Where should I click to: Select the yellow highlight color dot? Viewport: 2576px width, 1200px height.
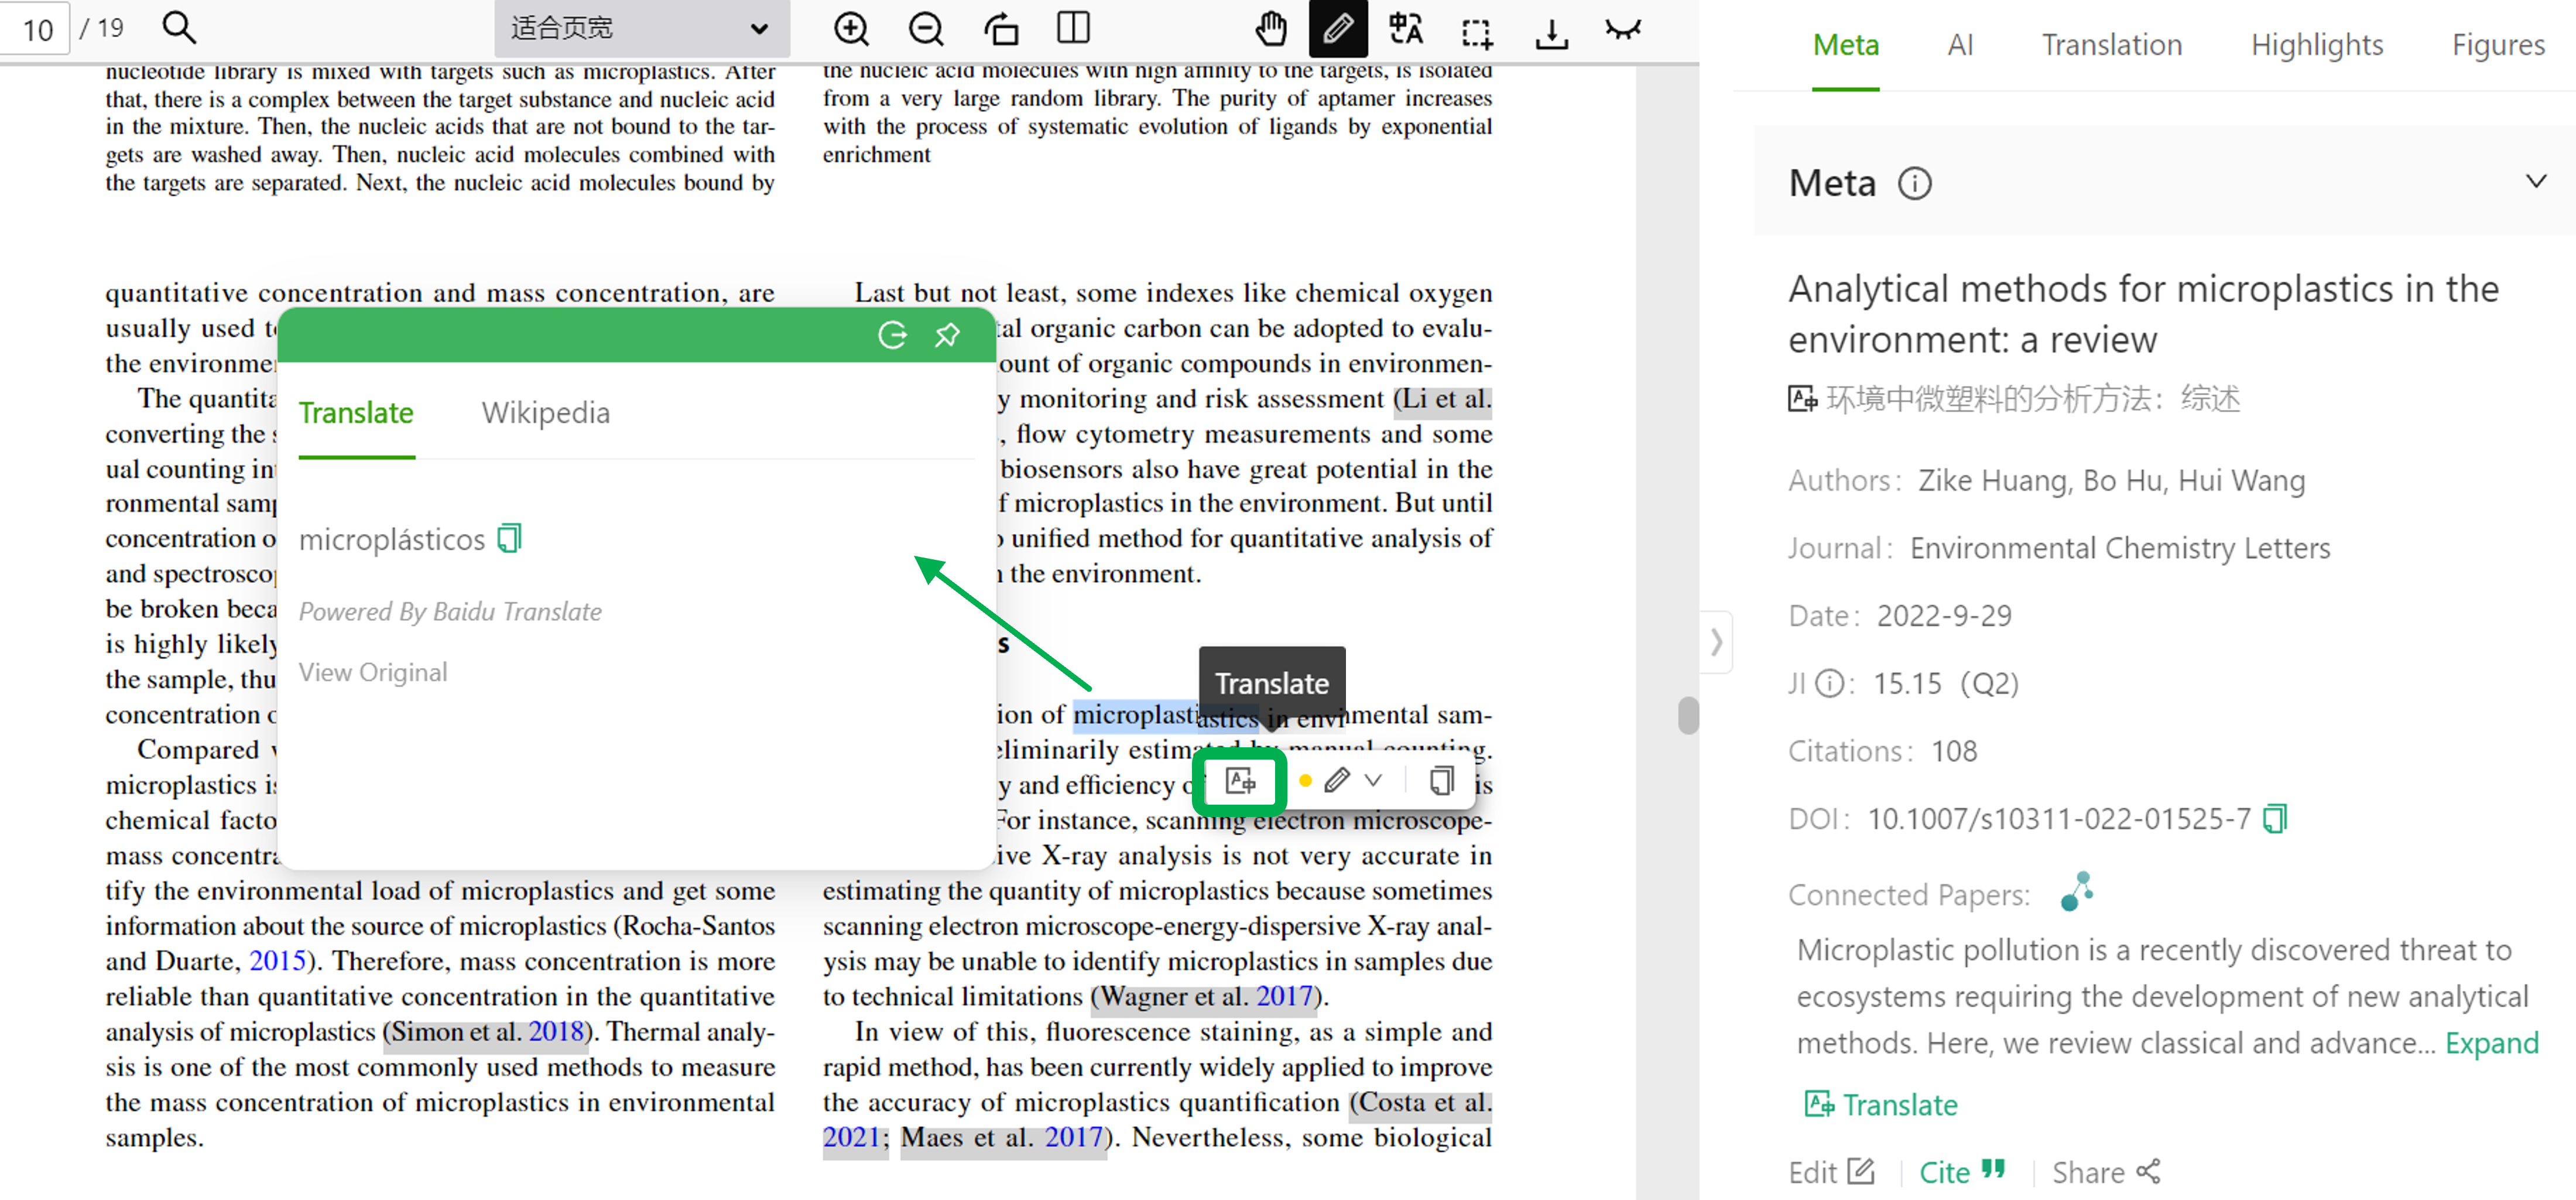(x=1305, y=780)
